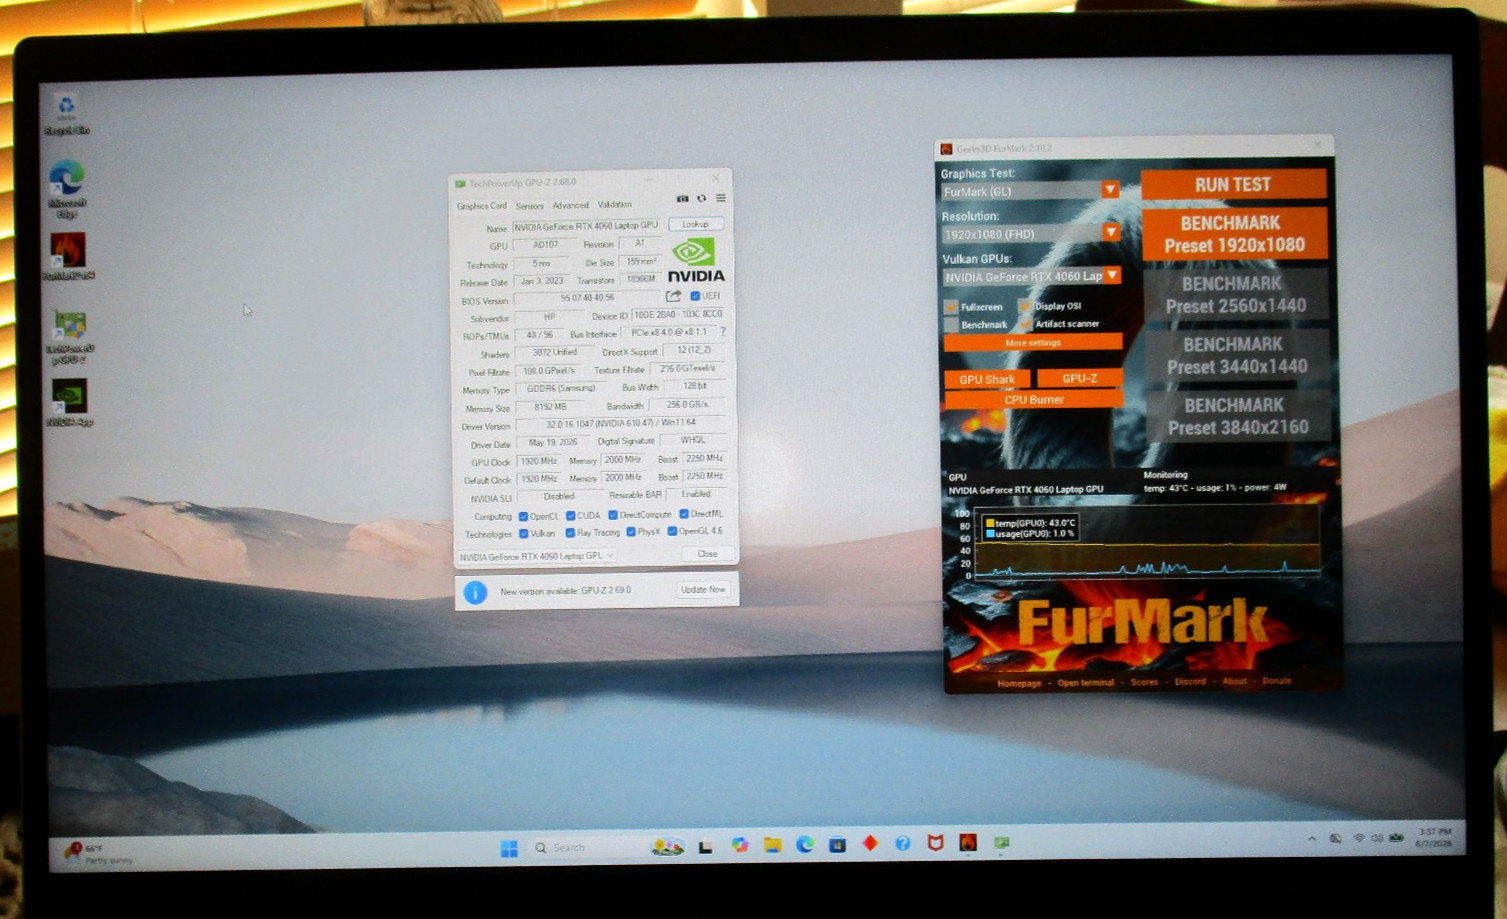Click the RUN TEST button
The width and height of the screenshot is (1507, 919).
pyautogui.click(x=1233, y=185)
